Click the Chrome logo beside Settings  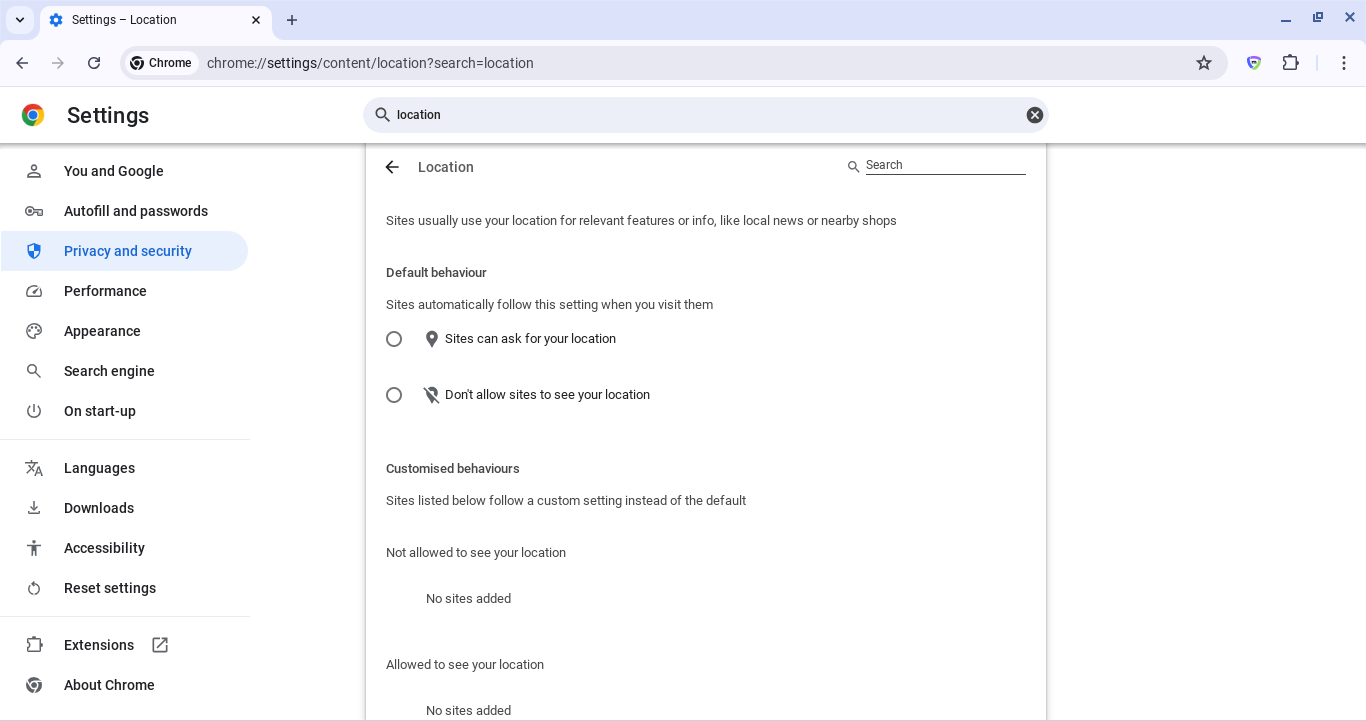[x=33, y=115]
